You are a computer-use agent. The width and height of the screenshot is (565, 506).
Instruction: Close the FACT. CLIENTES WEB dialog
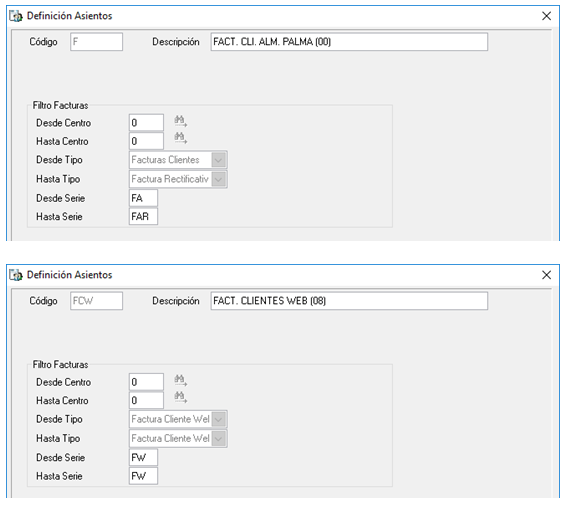546,275
